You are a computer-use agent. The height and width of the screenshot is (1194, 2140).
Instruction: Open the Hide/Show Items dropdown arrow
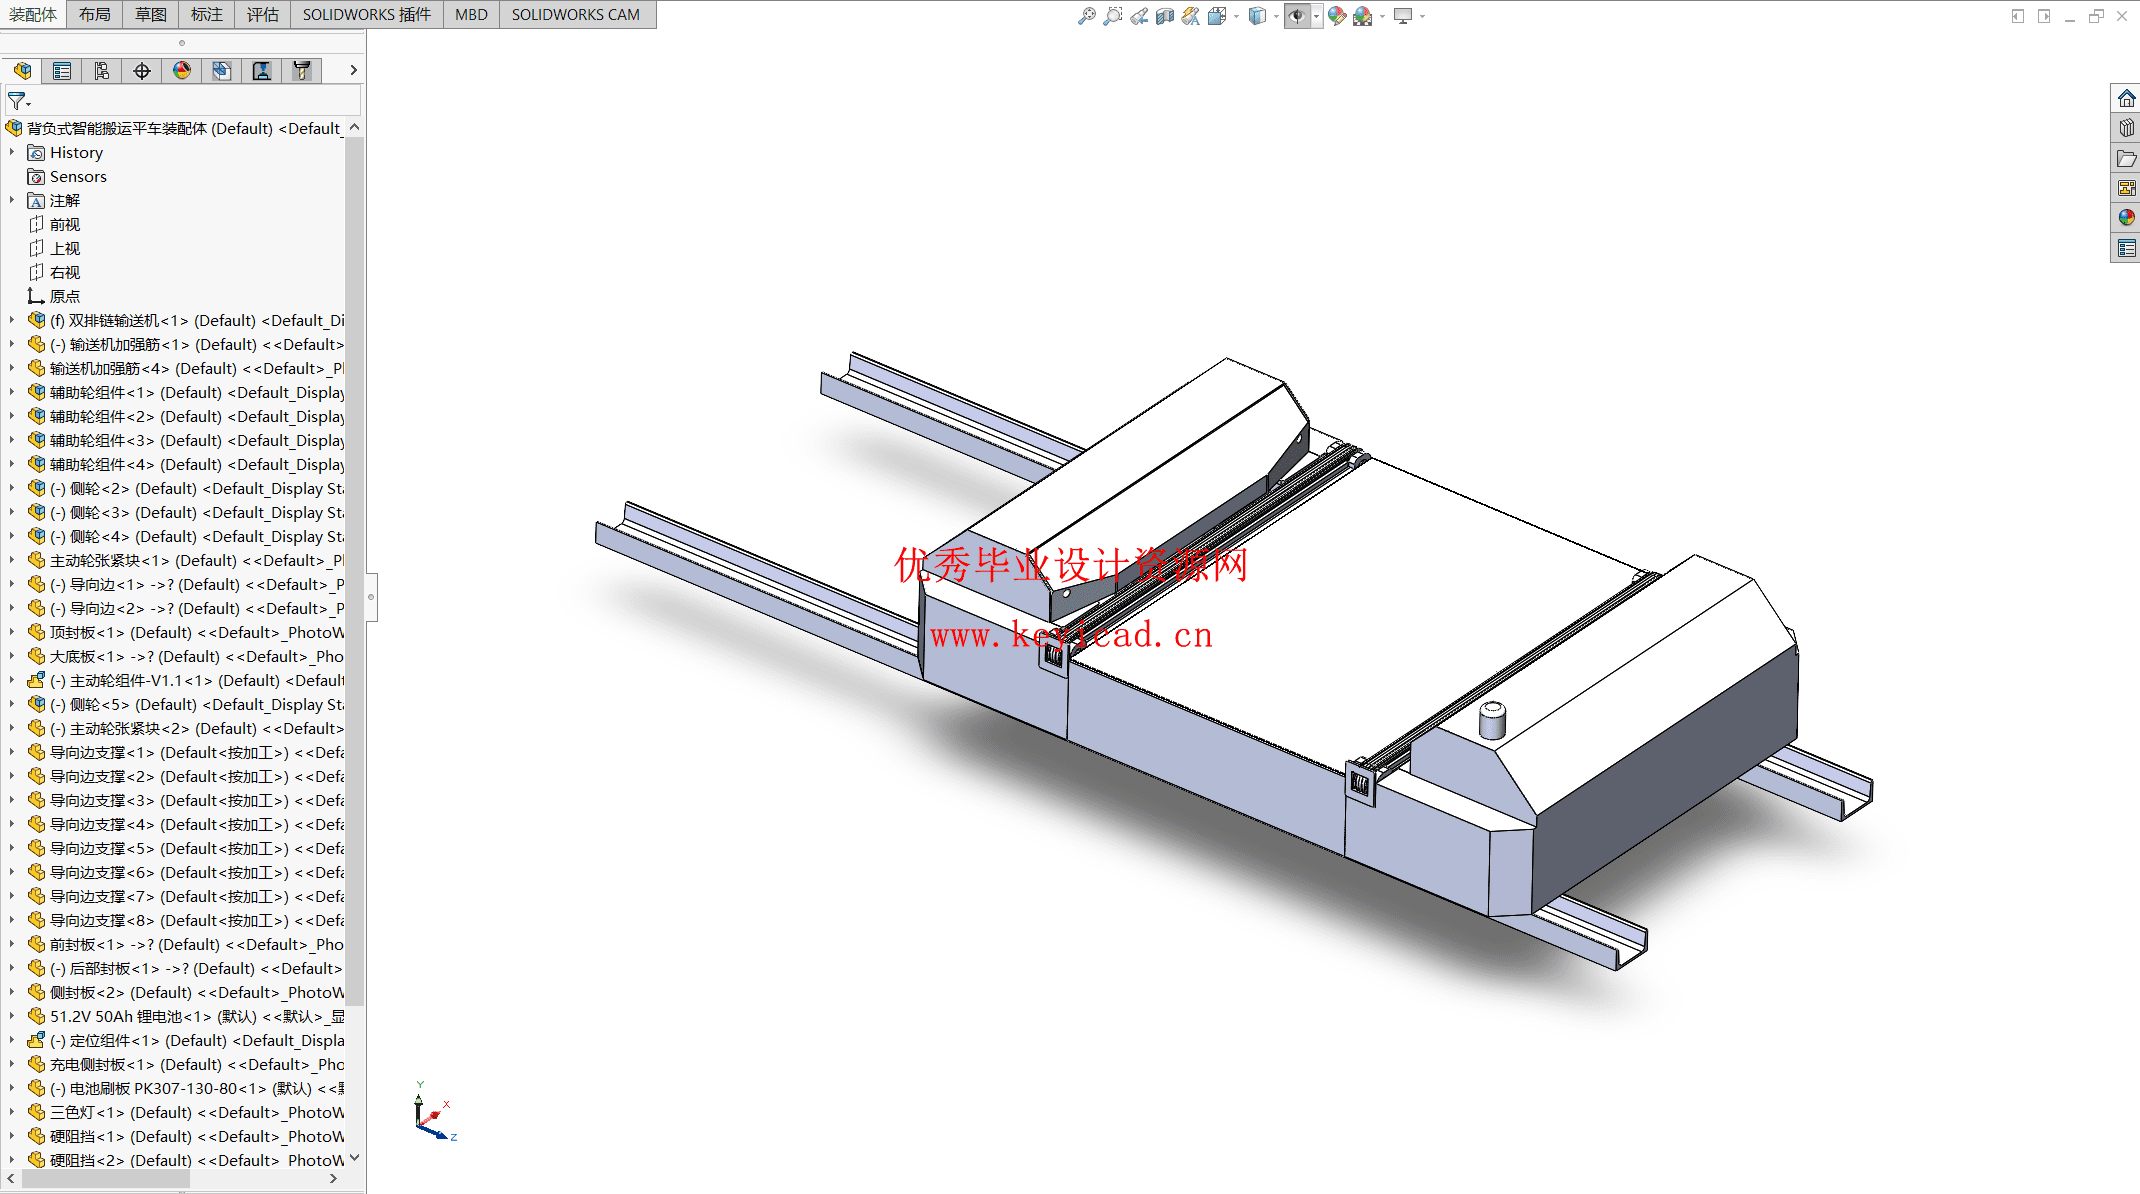[1316, 16]
